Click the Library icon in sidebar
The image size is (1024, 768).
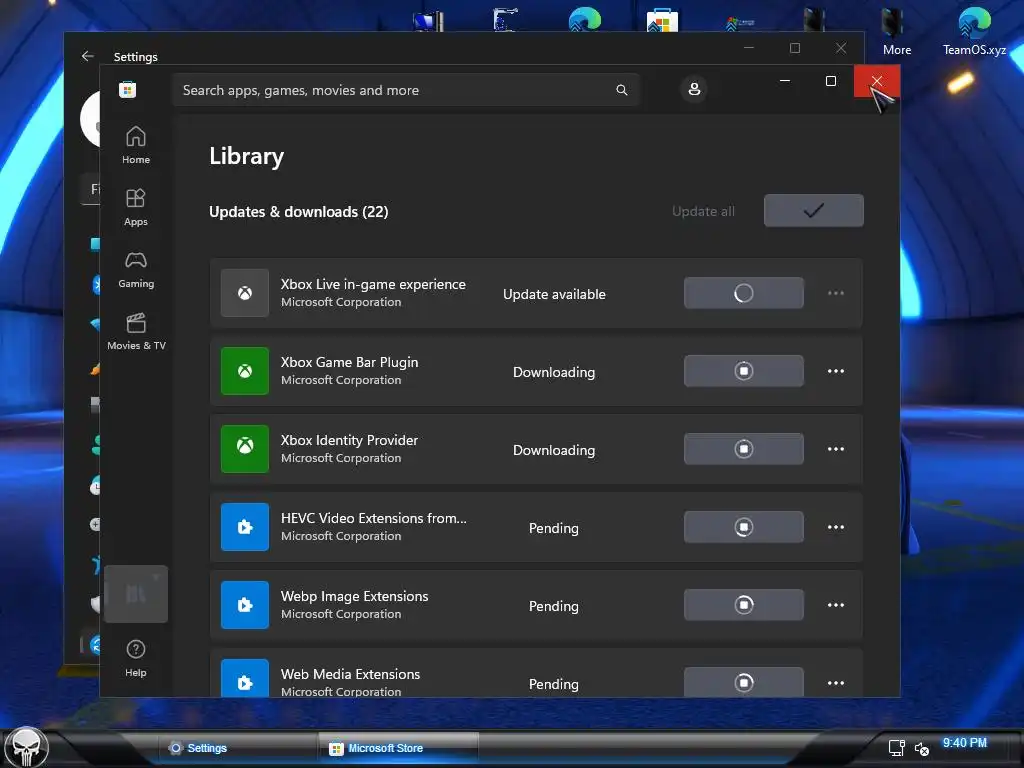pos(136,594)
